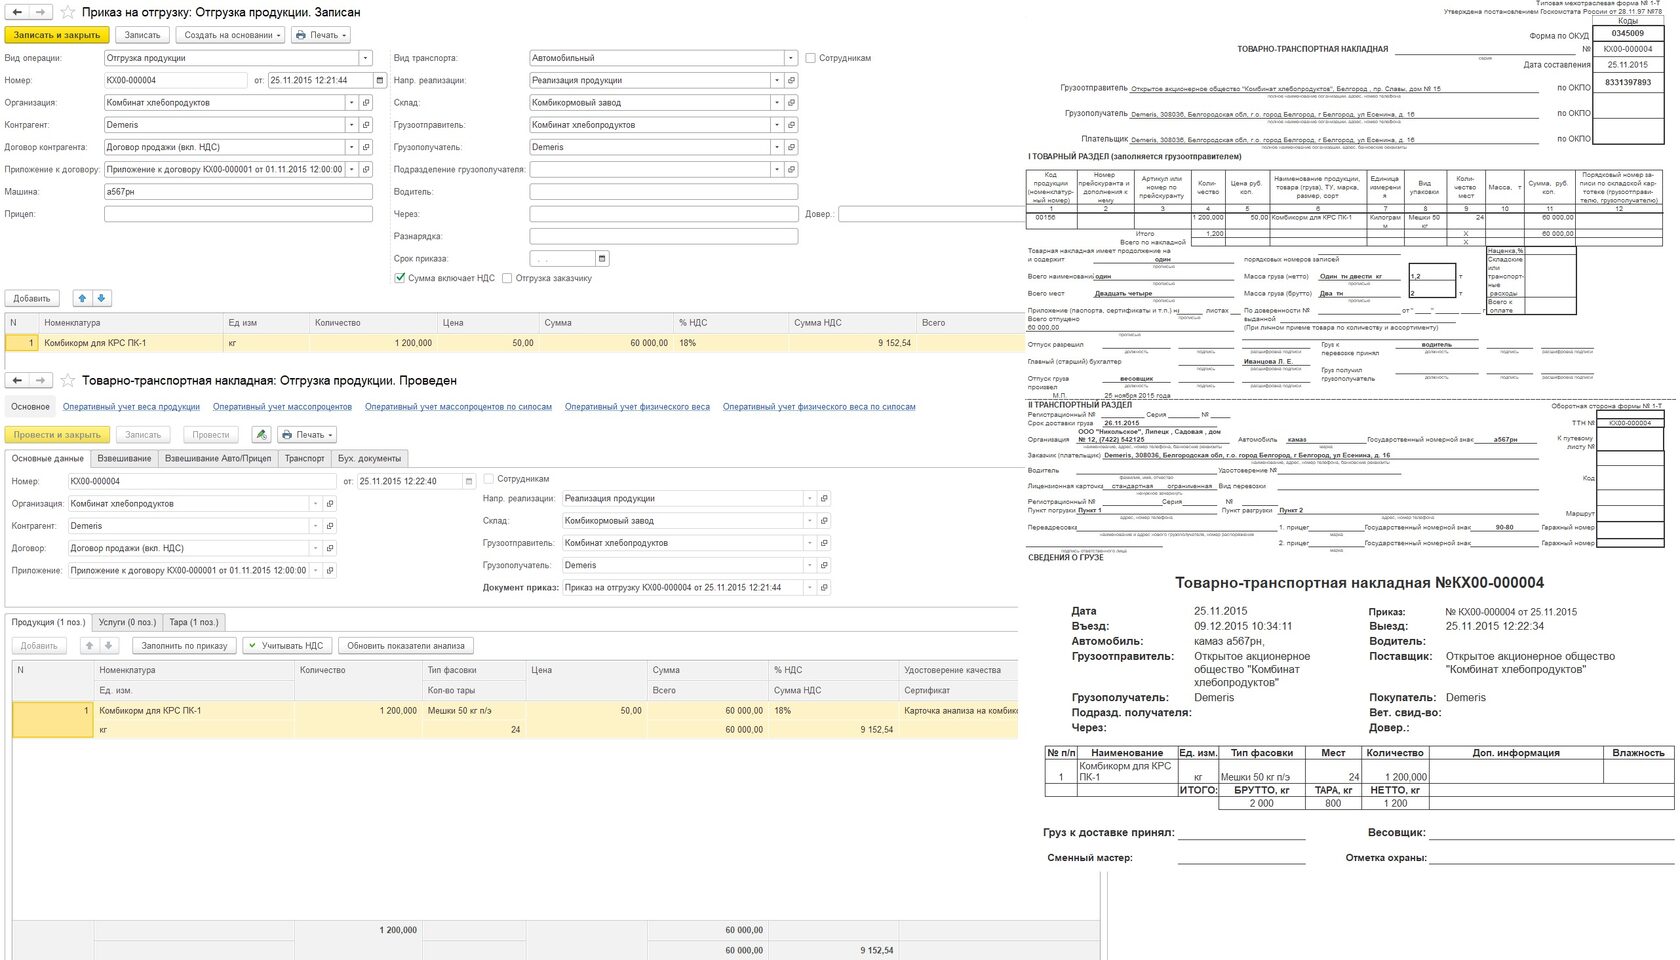
Task: Open Создать на основании dropdown menu
Action: coord(230,35)
